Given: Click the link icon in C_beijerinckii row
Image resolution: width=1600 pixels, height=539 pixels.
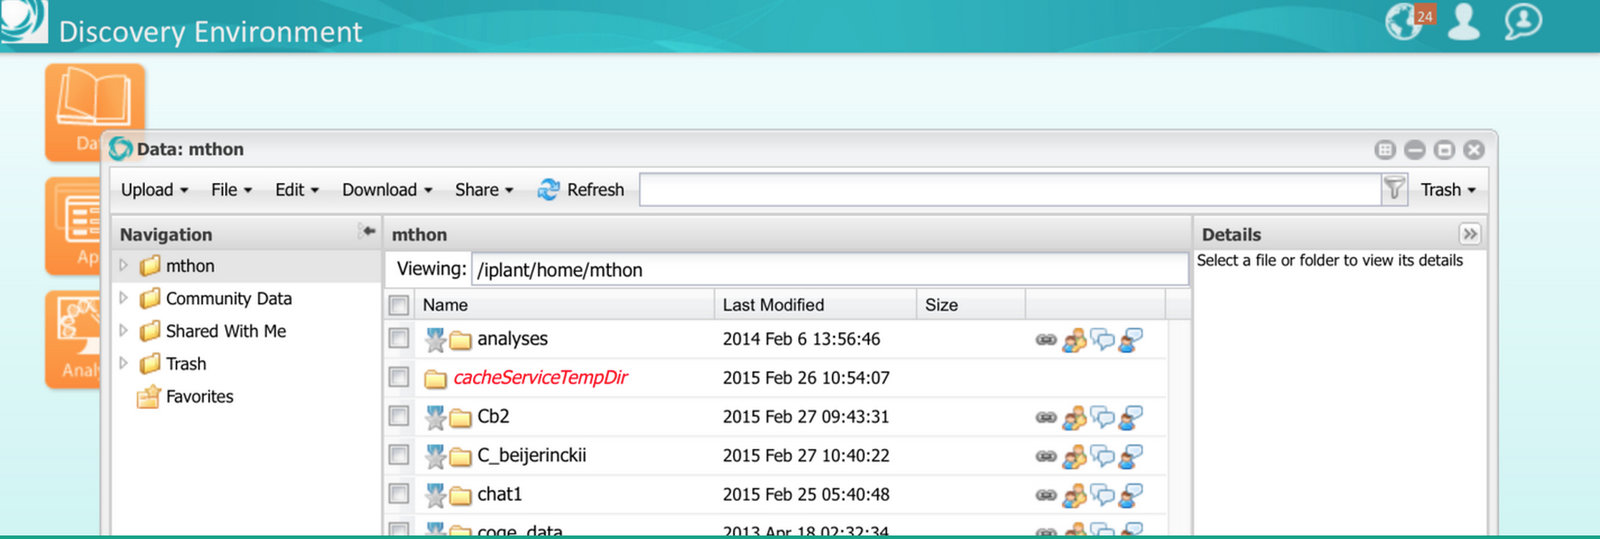Looking at the screenshot, I should click(x=1046, y=456).
